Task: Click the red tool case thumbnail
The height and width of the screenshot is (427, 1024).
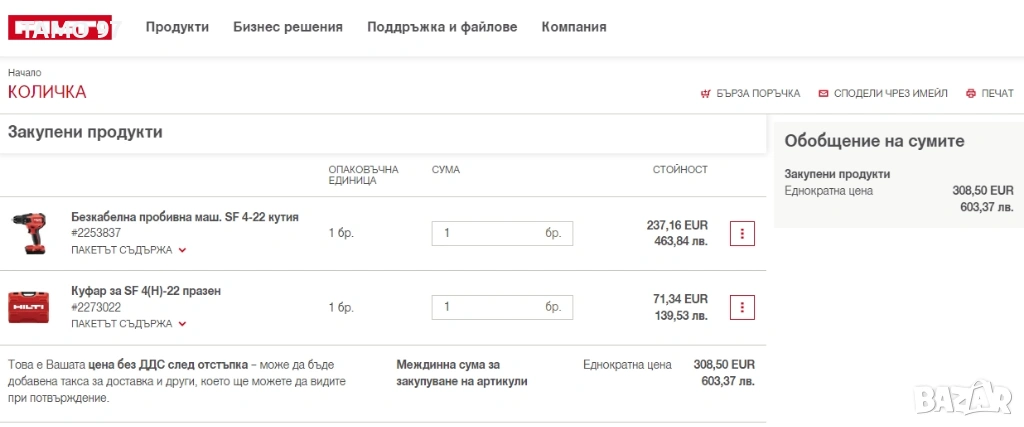Action: pos(28,307)
